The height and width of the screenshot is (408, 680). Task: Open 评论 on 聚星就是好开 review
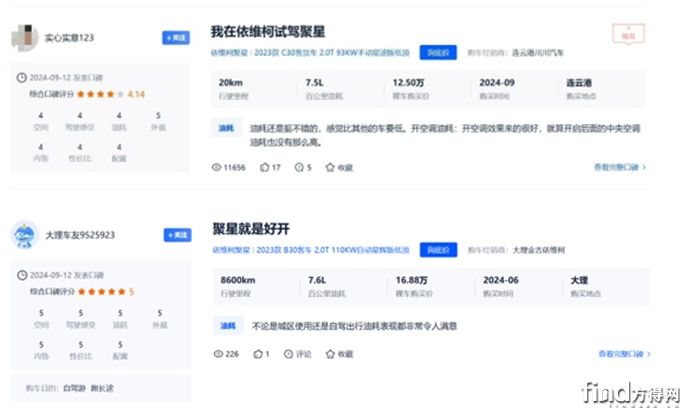(x=298, y=354)
